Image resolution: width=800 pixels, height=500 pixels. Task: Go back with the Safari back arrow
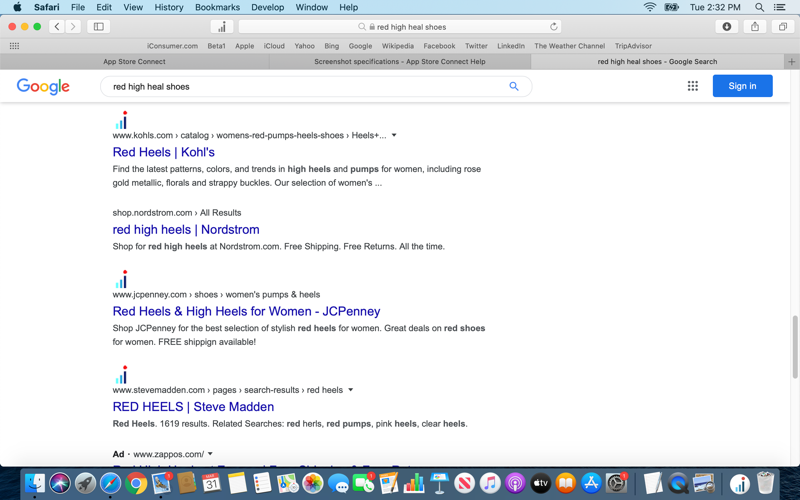click(x=57, y=27)
